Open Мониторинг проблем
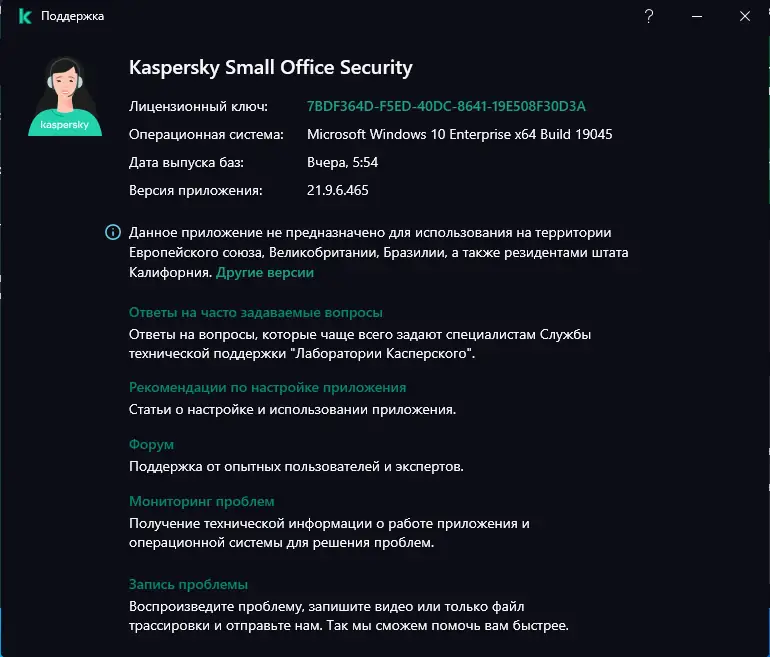Viewport: 770px width, 657px height. click(201, 501)
